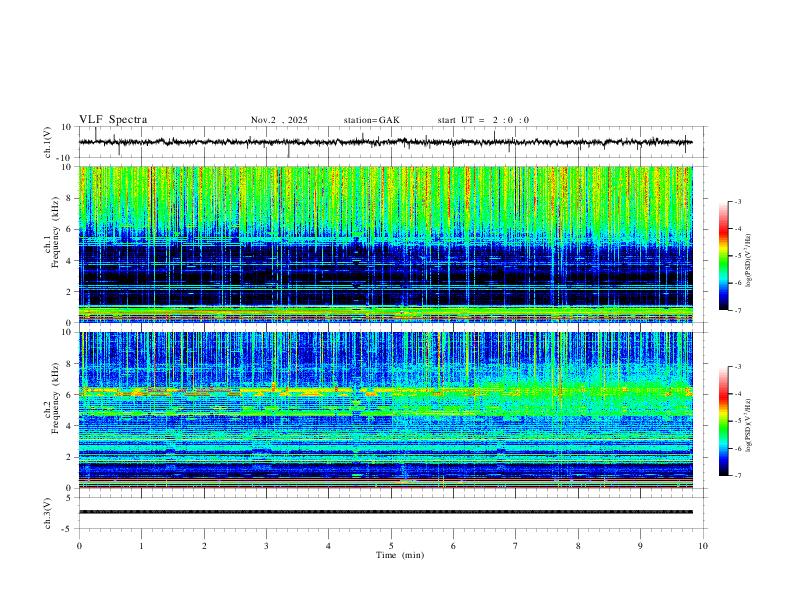This screenshot has width=792, height=612.
Task: Click time axis tick label '7'
Action: (516, 546)
